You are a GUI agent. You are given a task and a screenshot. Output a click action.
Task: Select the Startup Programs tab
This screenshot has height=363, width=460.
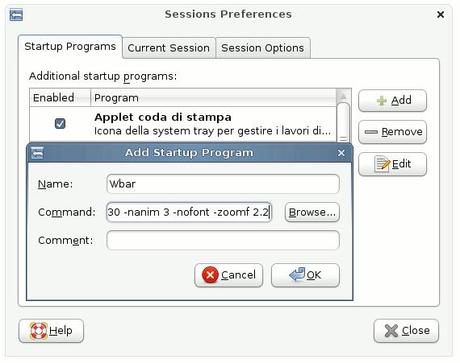pyautogui.click(x=70, y=47)
